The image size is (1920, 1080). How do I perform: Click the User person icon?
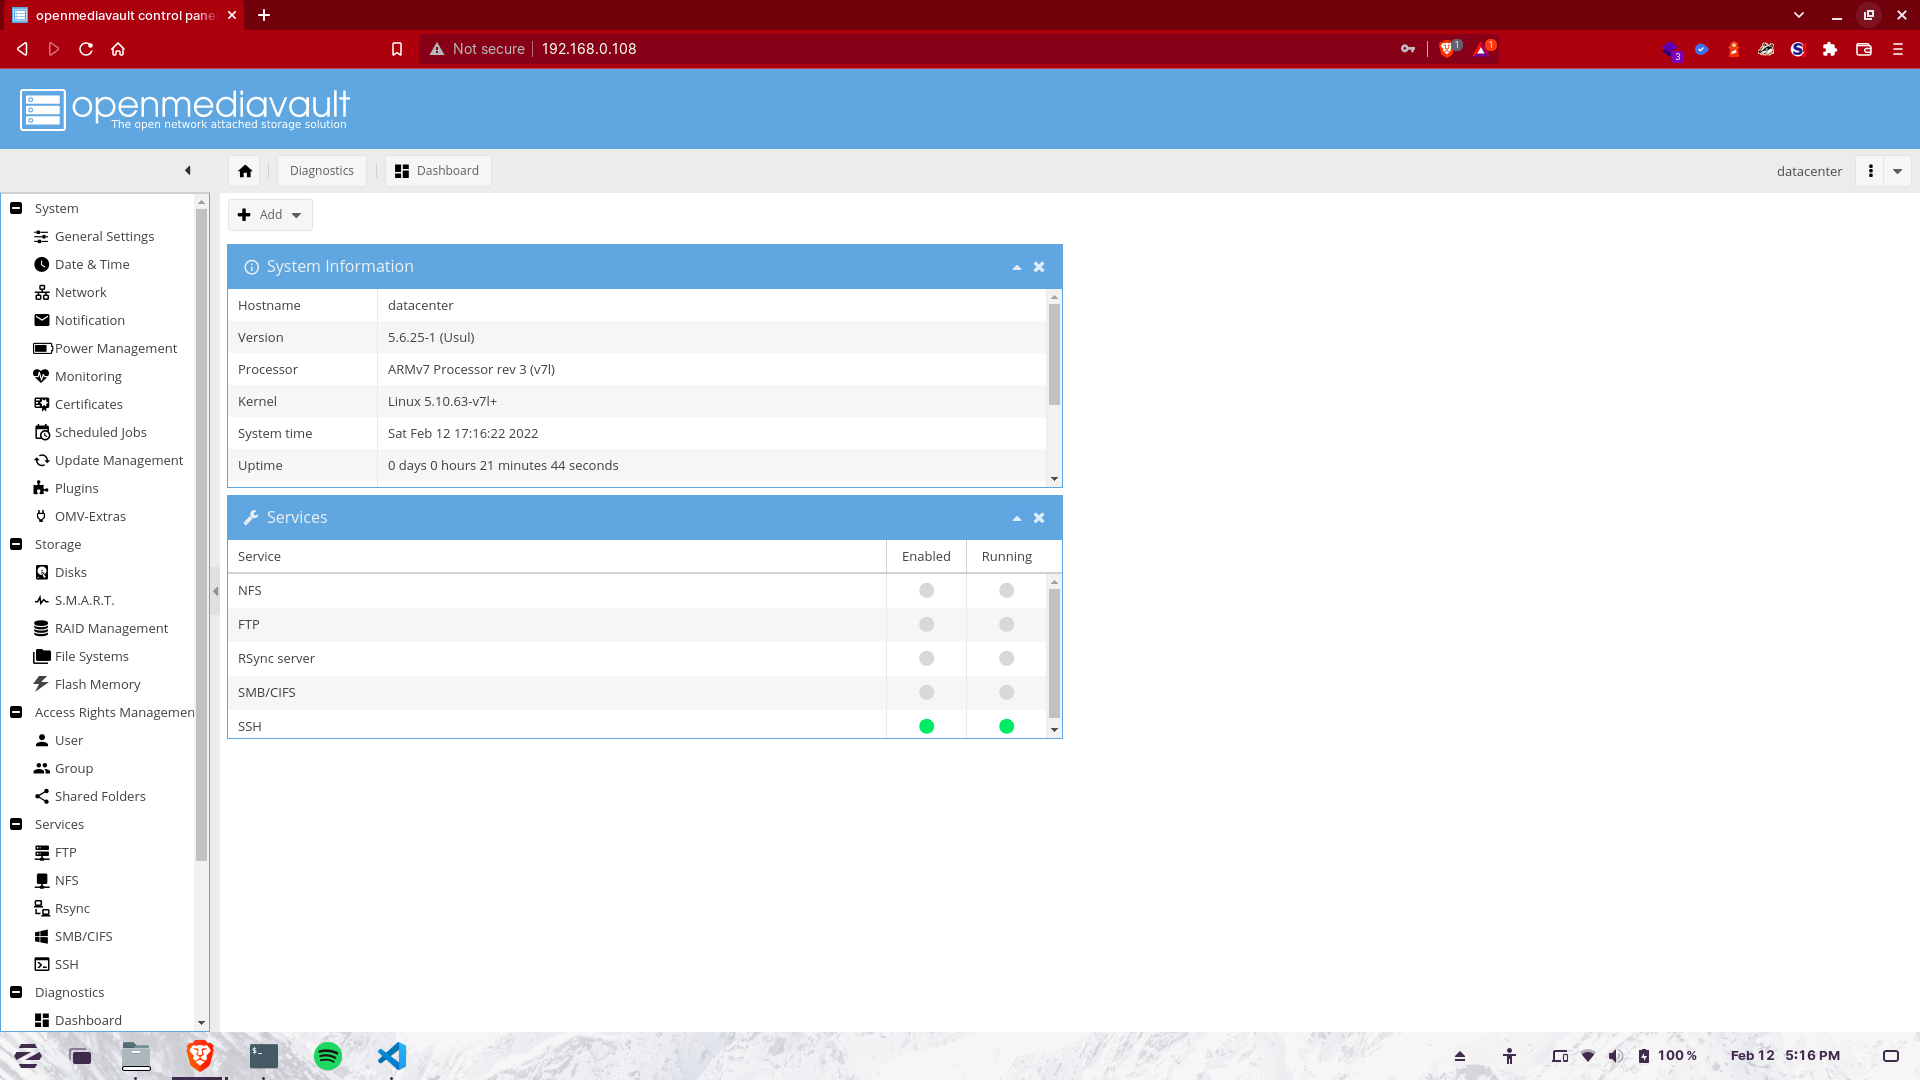(42, 740)
